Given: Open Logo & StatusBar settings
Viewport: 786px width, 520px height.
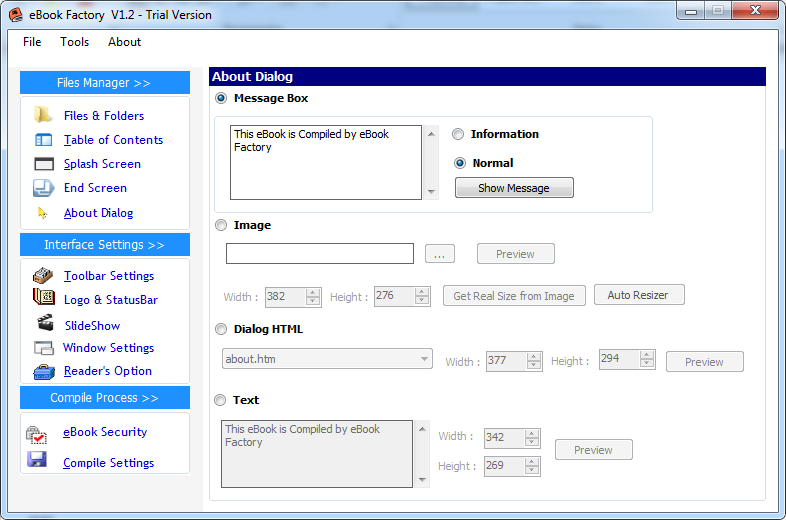Looking at the screenshot, I should coord(111,300).
